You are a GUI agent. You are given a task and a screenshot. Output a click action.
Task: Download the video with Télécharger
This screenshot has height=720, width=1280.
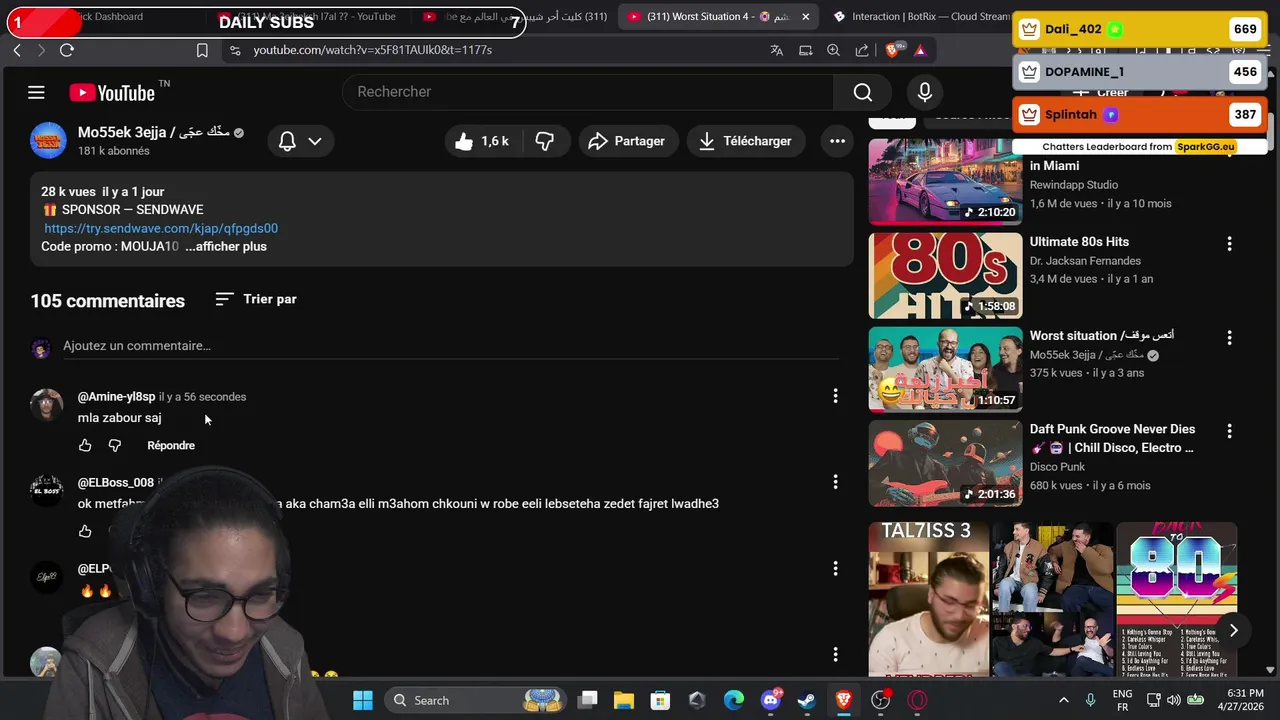pyautogui.click(x=745, y=141)
